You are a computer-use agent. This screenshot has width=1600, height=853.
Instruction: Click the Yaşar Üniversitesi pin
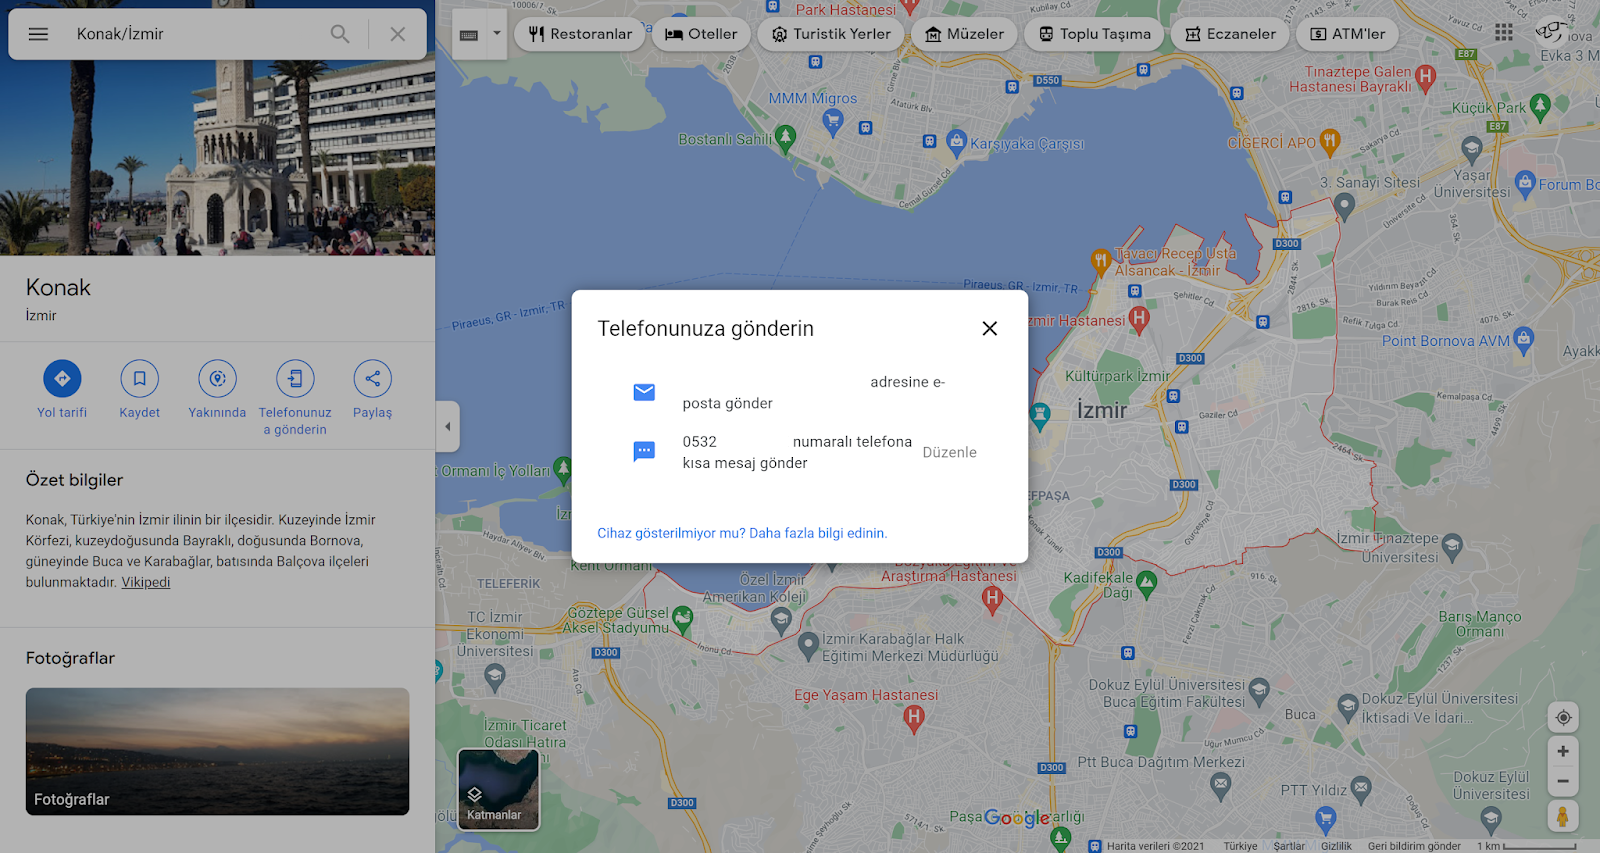click(1471, 151)
